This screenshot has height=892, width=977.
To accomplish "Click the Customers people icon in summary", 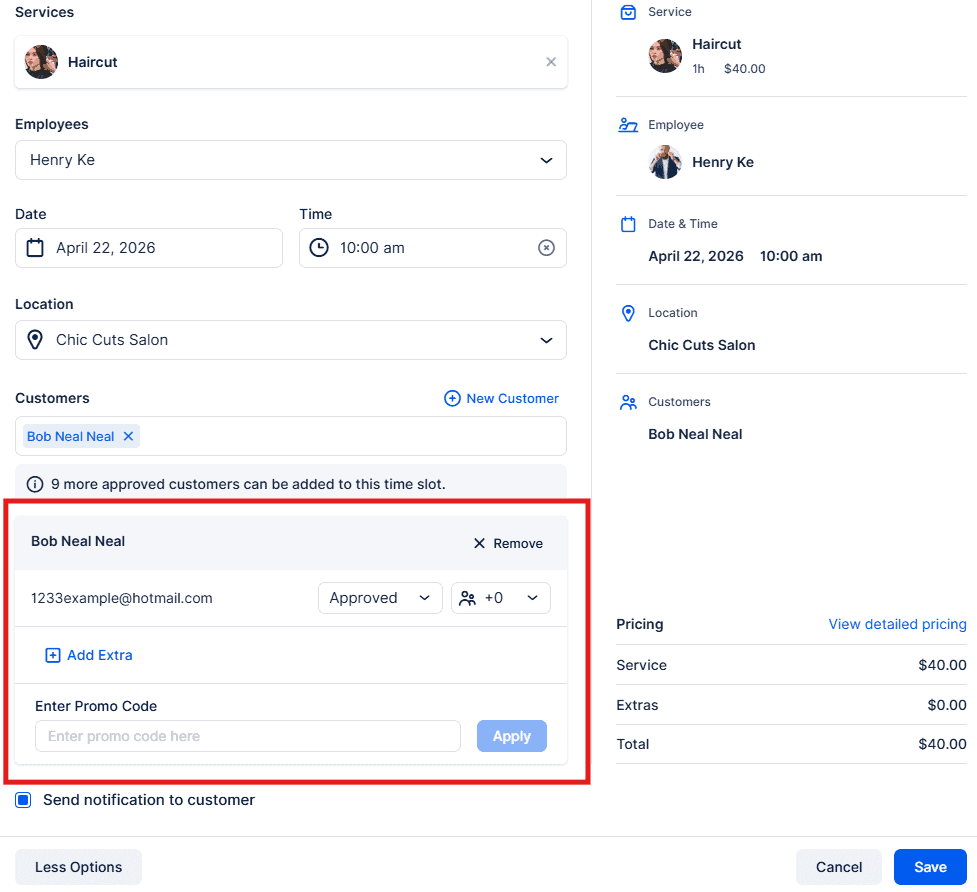I will 628,402.
